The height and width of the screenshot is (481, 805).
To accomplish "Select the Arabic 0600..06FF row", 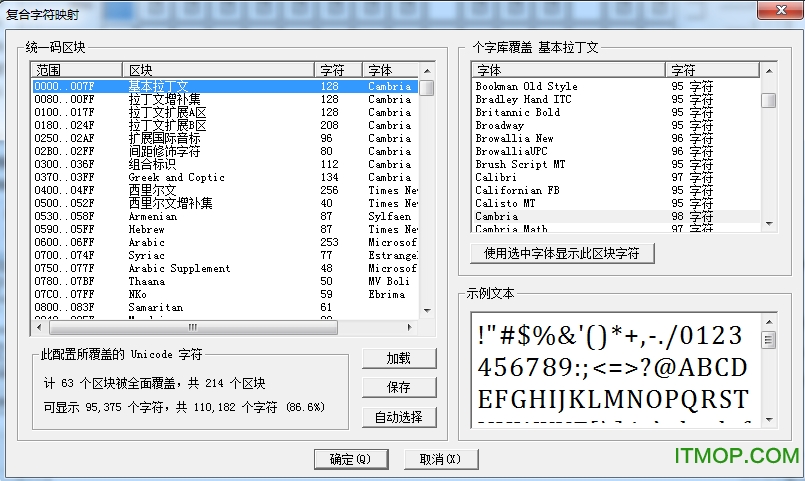I will 225,242.
